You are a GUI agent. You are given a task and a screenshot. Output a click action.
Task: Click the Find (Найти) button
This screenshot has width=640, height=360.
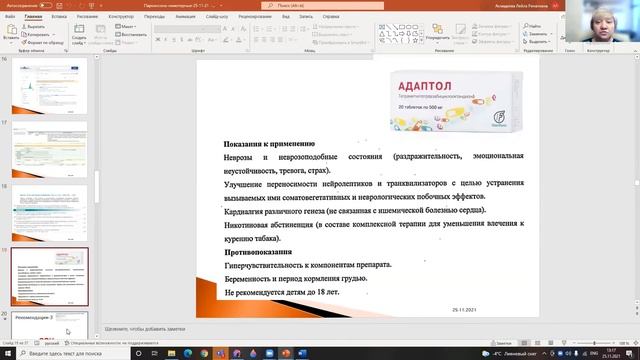pos(532,26)
